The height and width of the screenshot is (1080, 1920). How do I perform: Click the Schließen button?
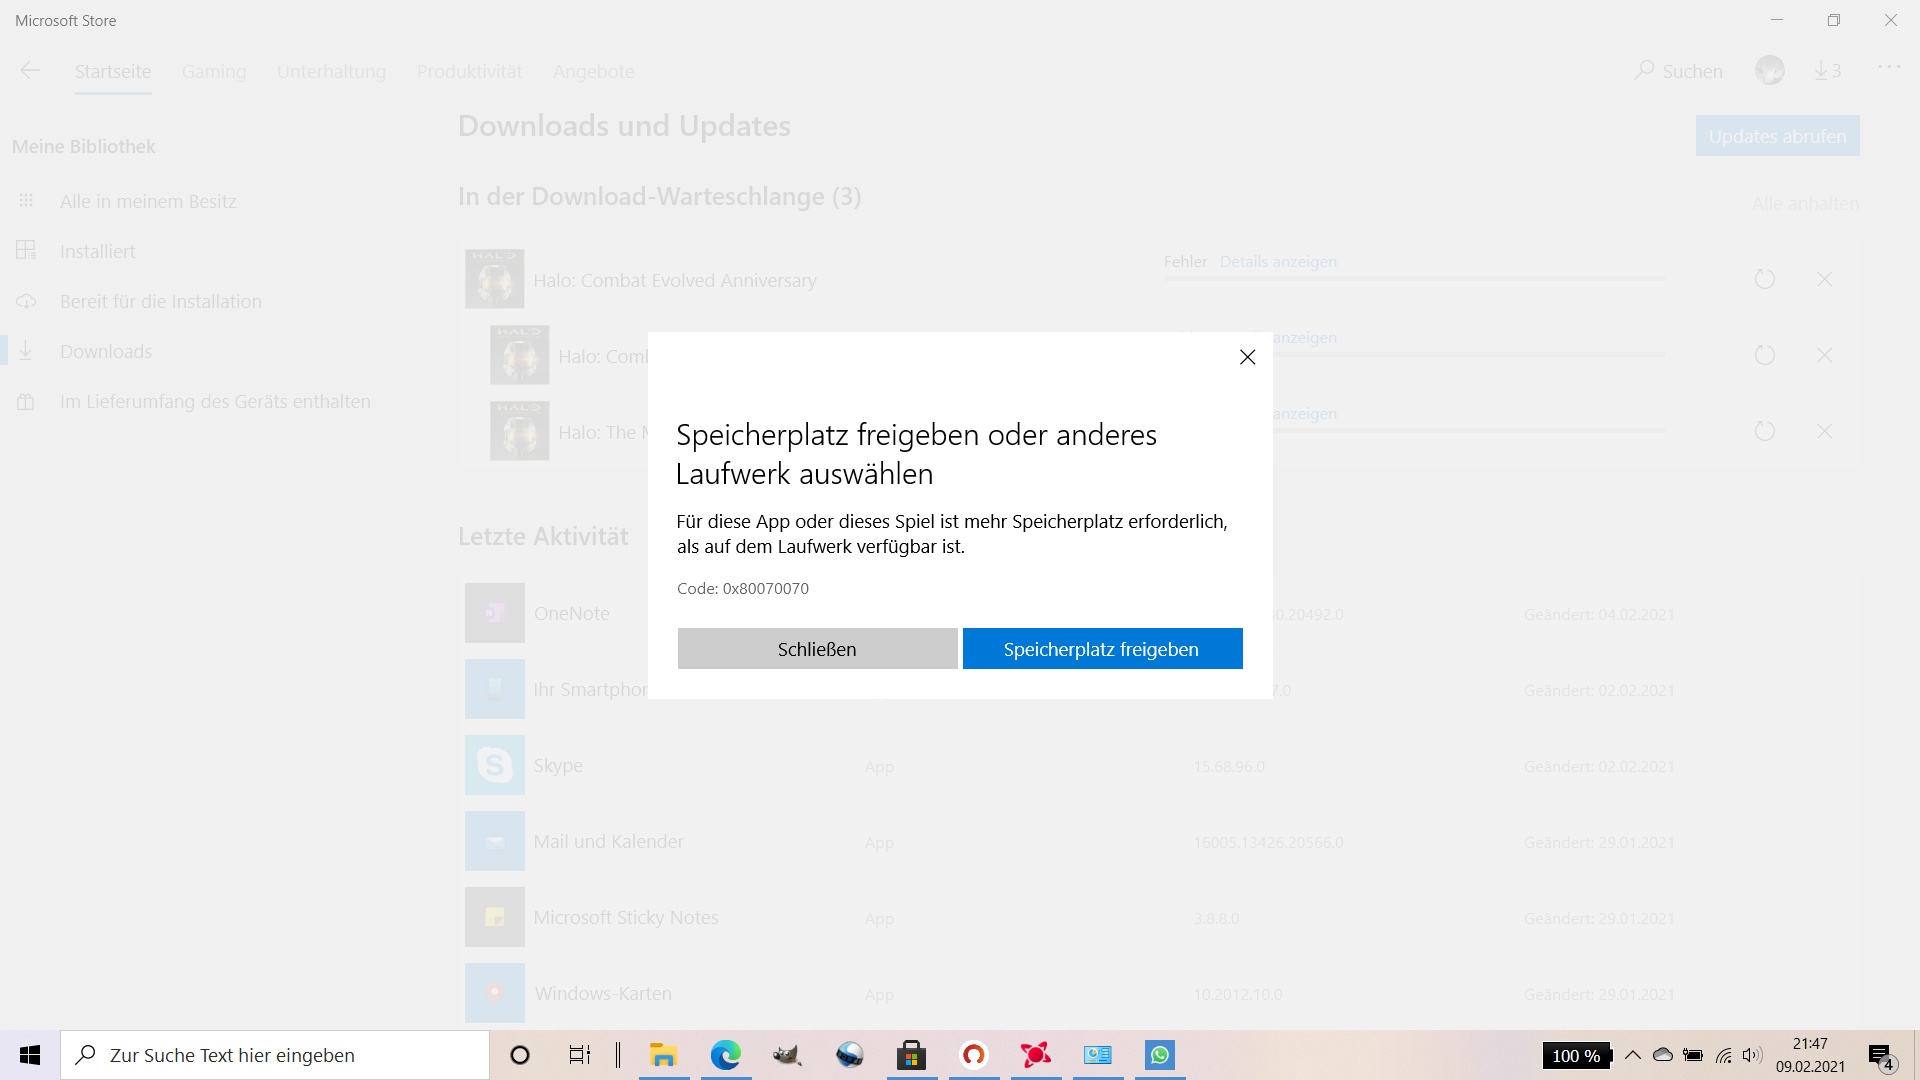[x=817, y=649]
